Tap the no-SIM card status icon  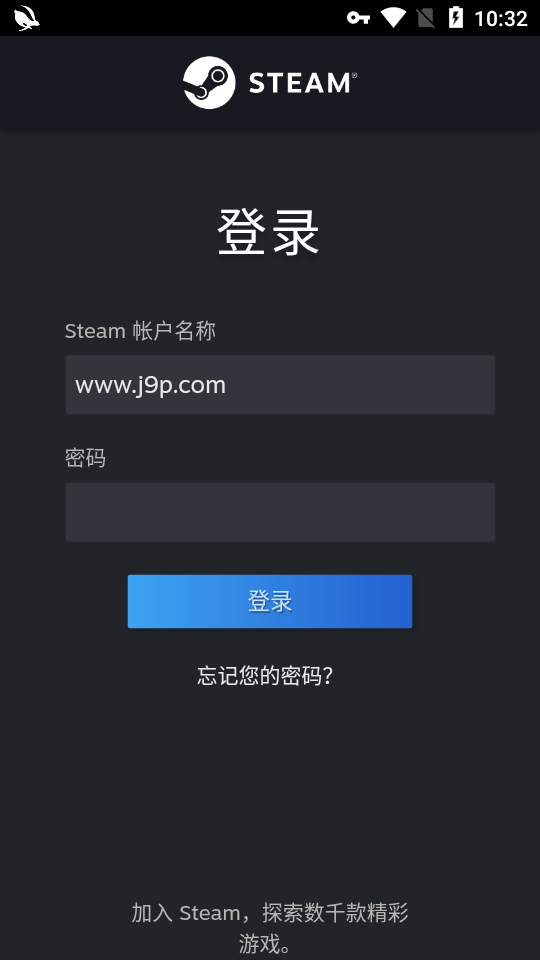click(426, 18)
